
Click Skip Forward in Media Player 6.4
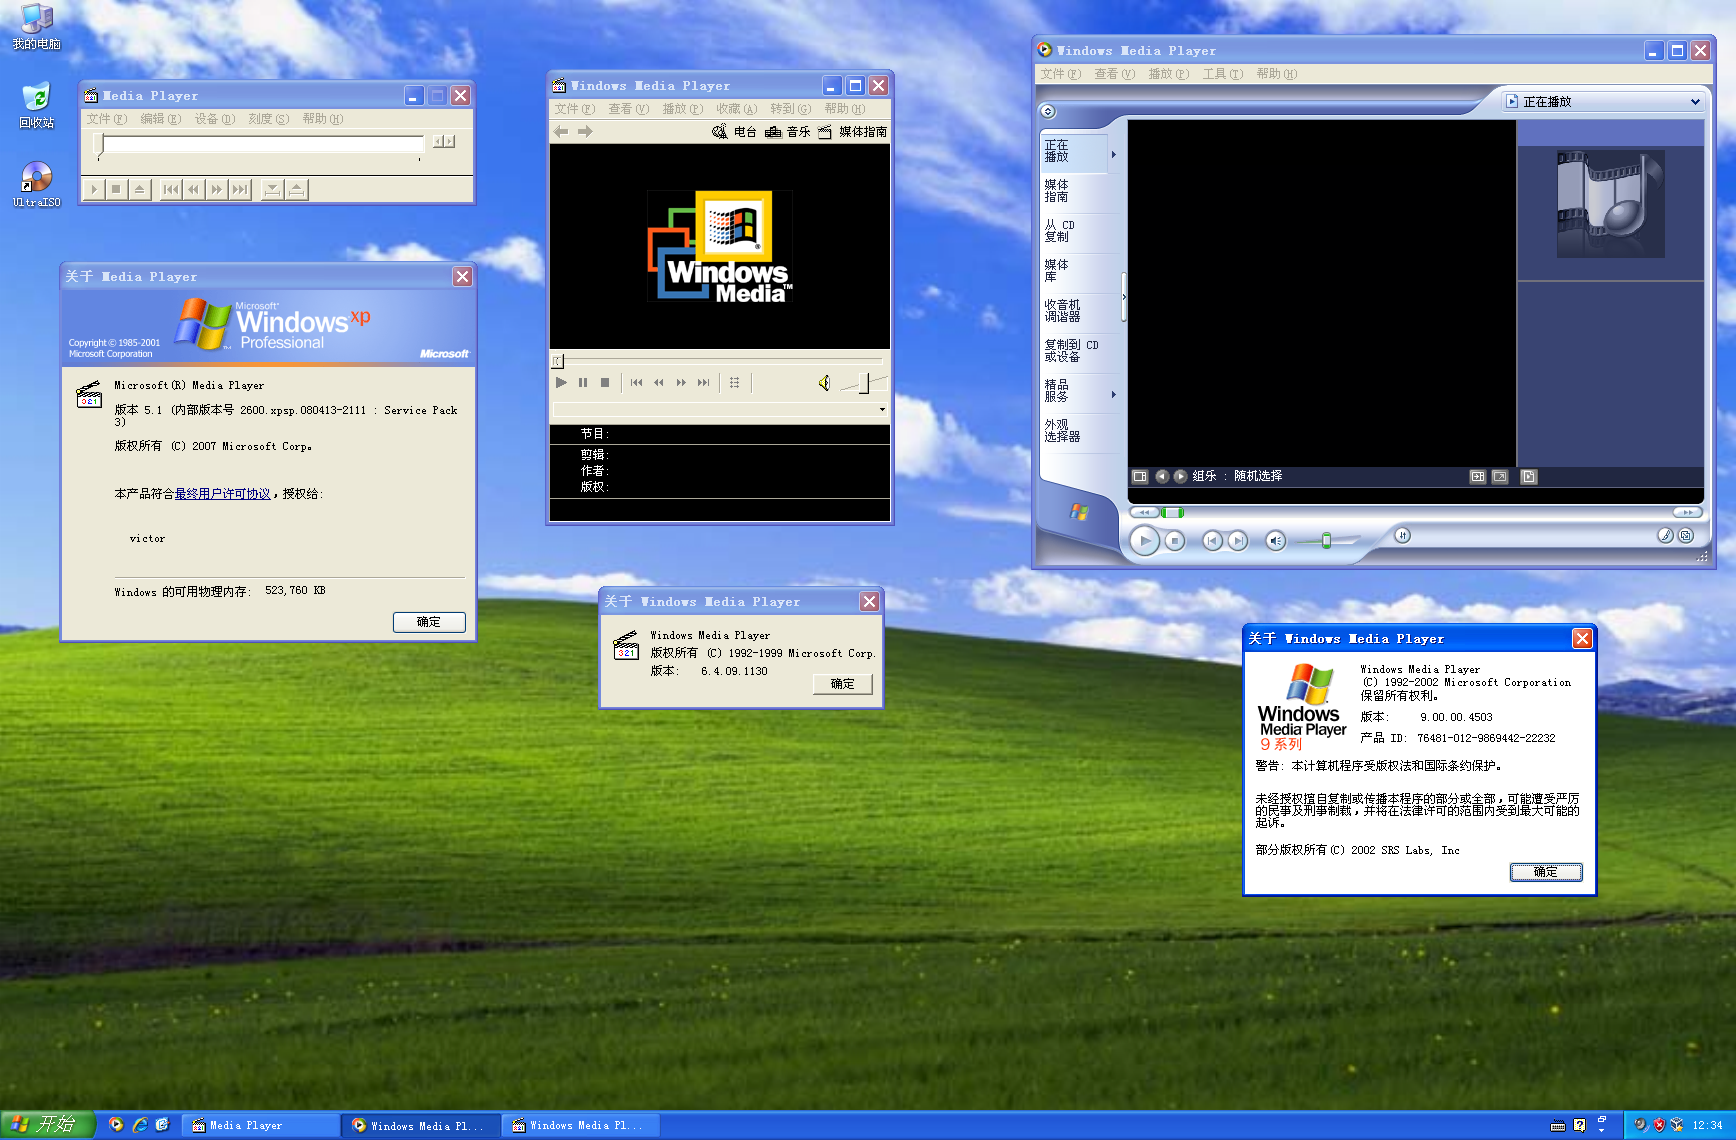pyautogui.click(x=703, y=383)
